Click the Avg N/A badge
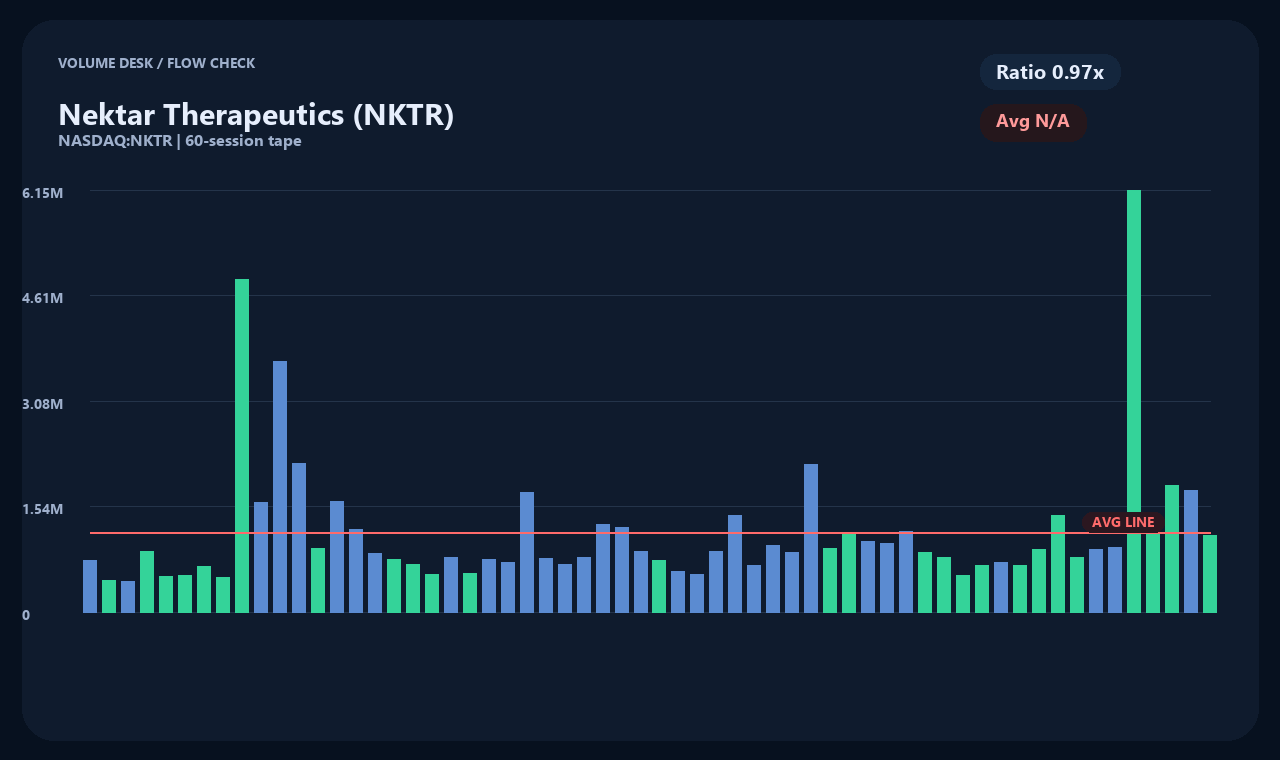 click(x=1033, y=122)
